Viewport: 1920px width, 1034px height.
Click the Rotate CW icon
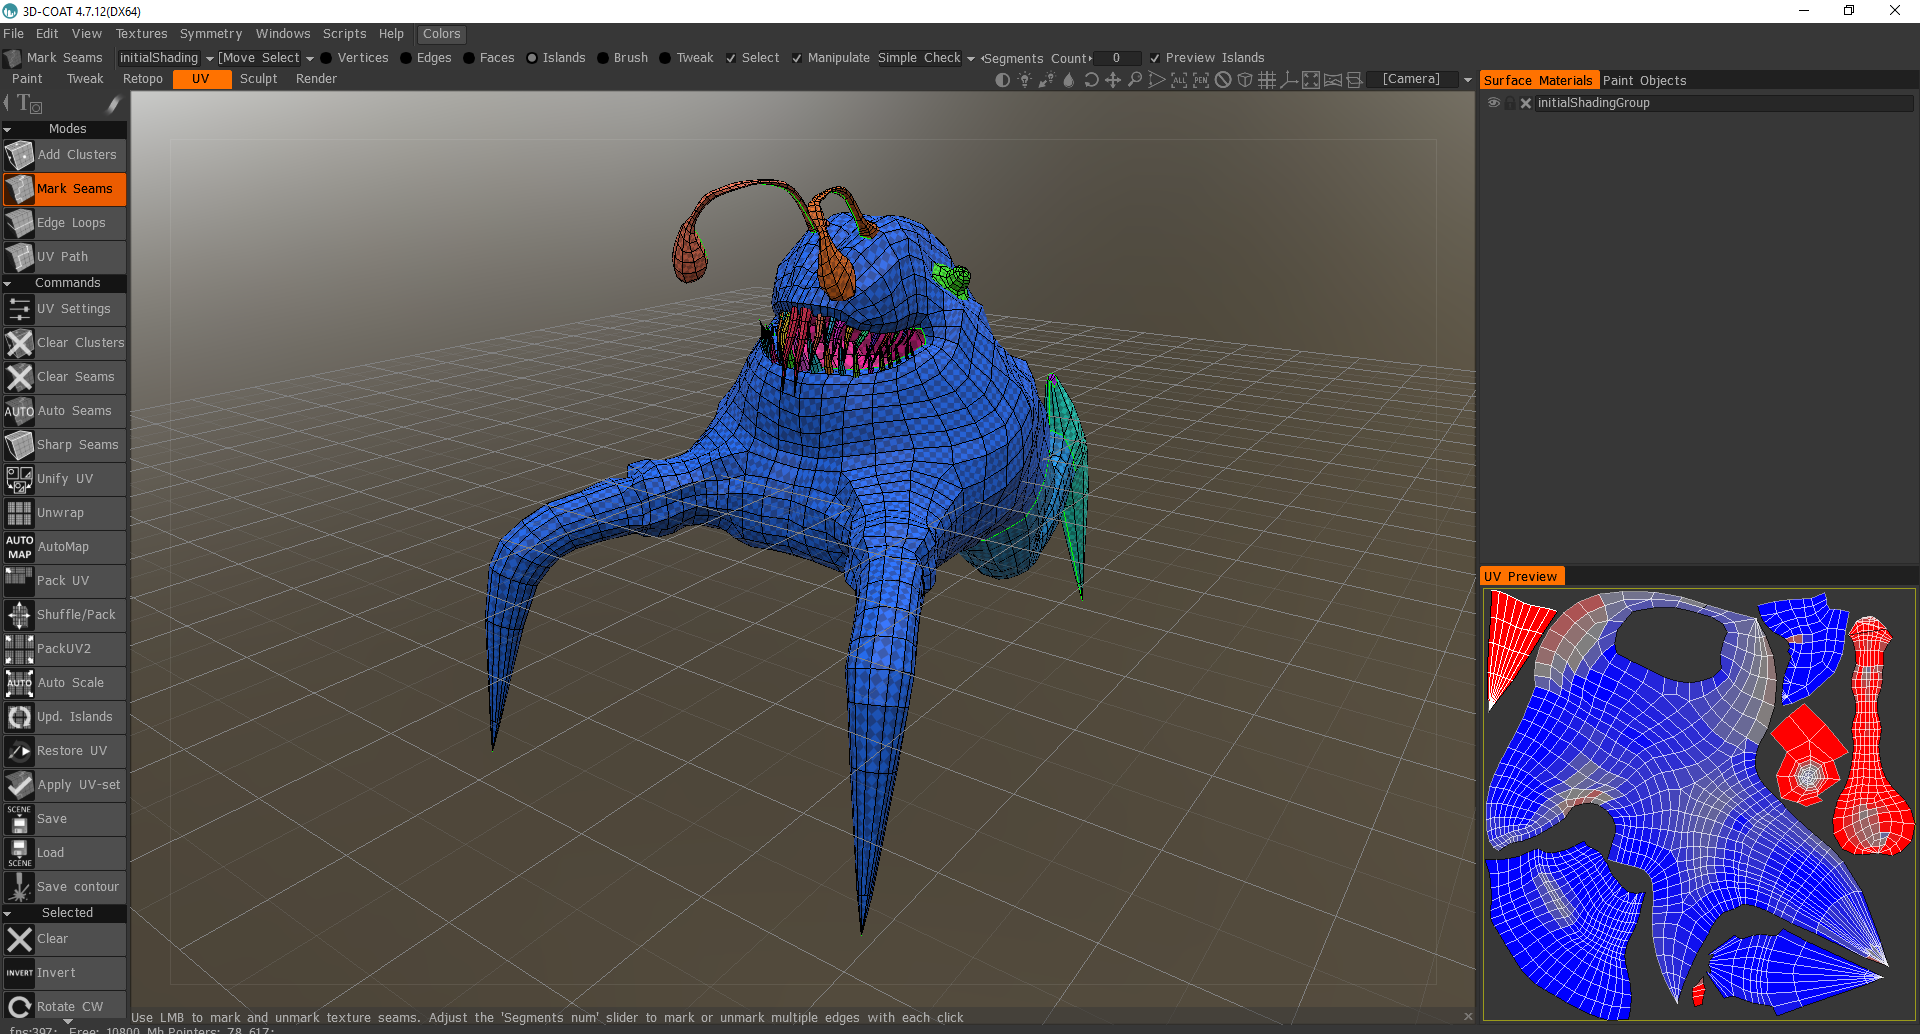pos(19,1006)
